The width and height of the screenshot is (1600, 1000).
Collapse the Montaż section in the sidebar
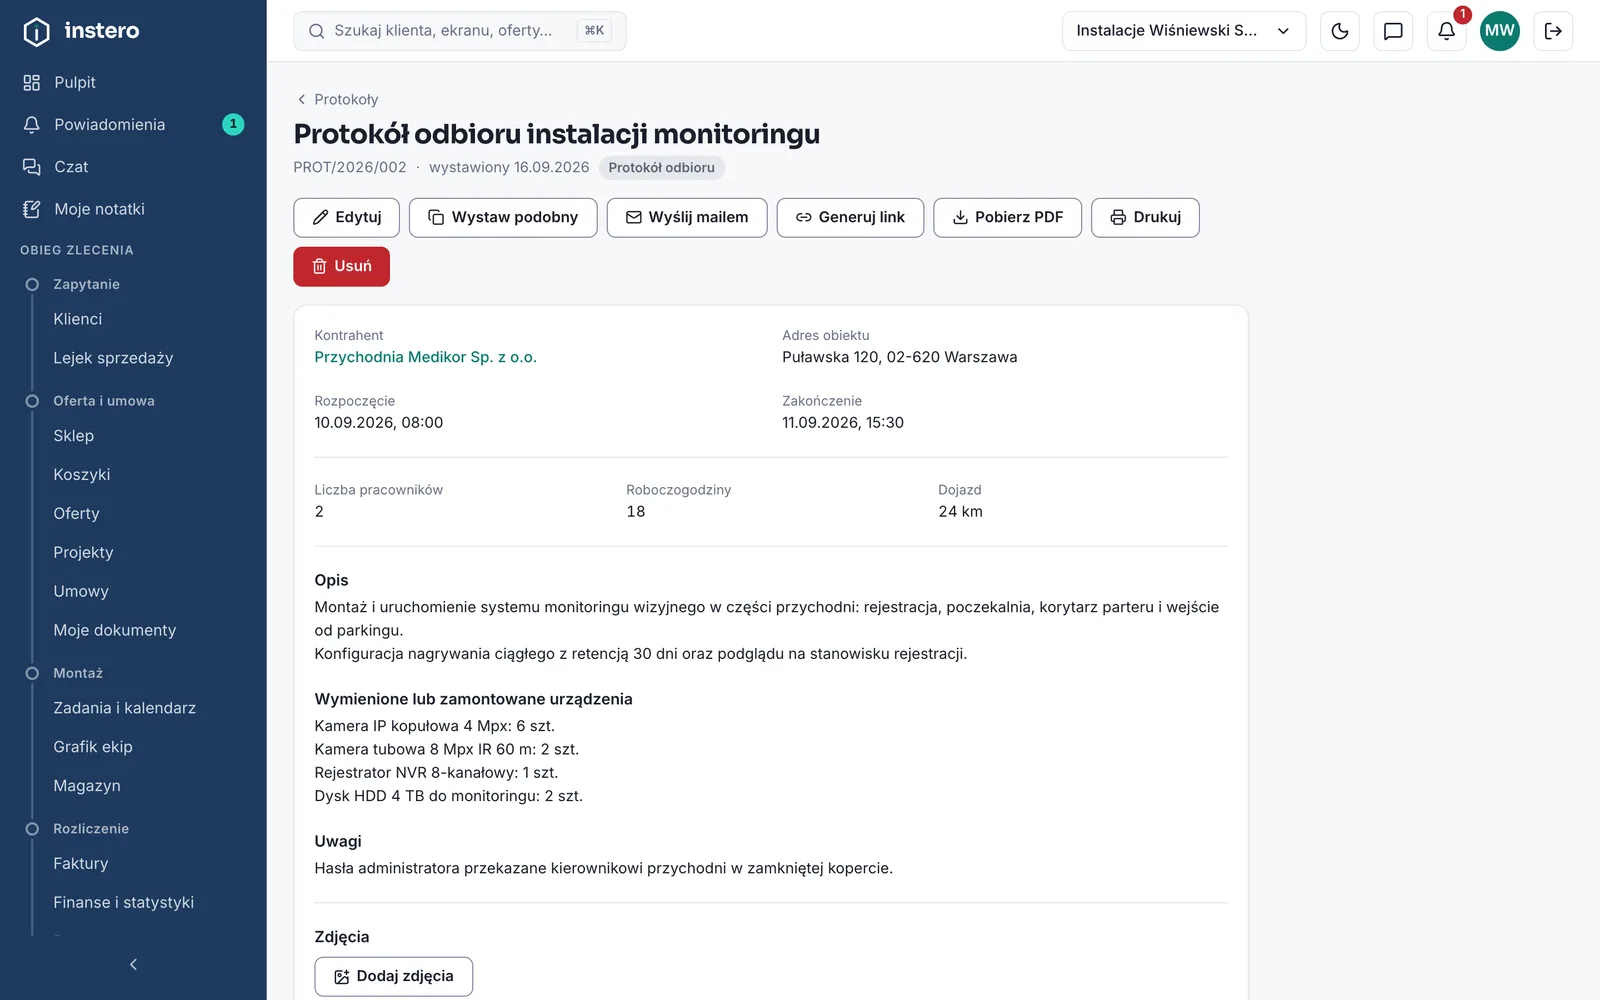click(x=78, y=673)
